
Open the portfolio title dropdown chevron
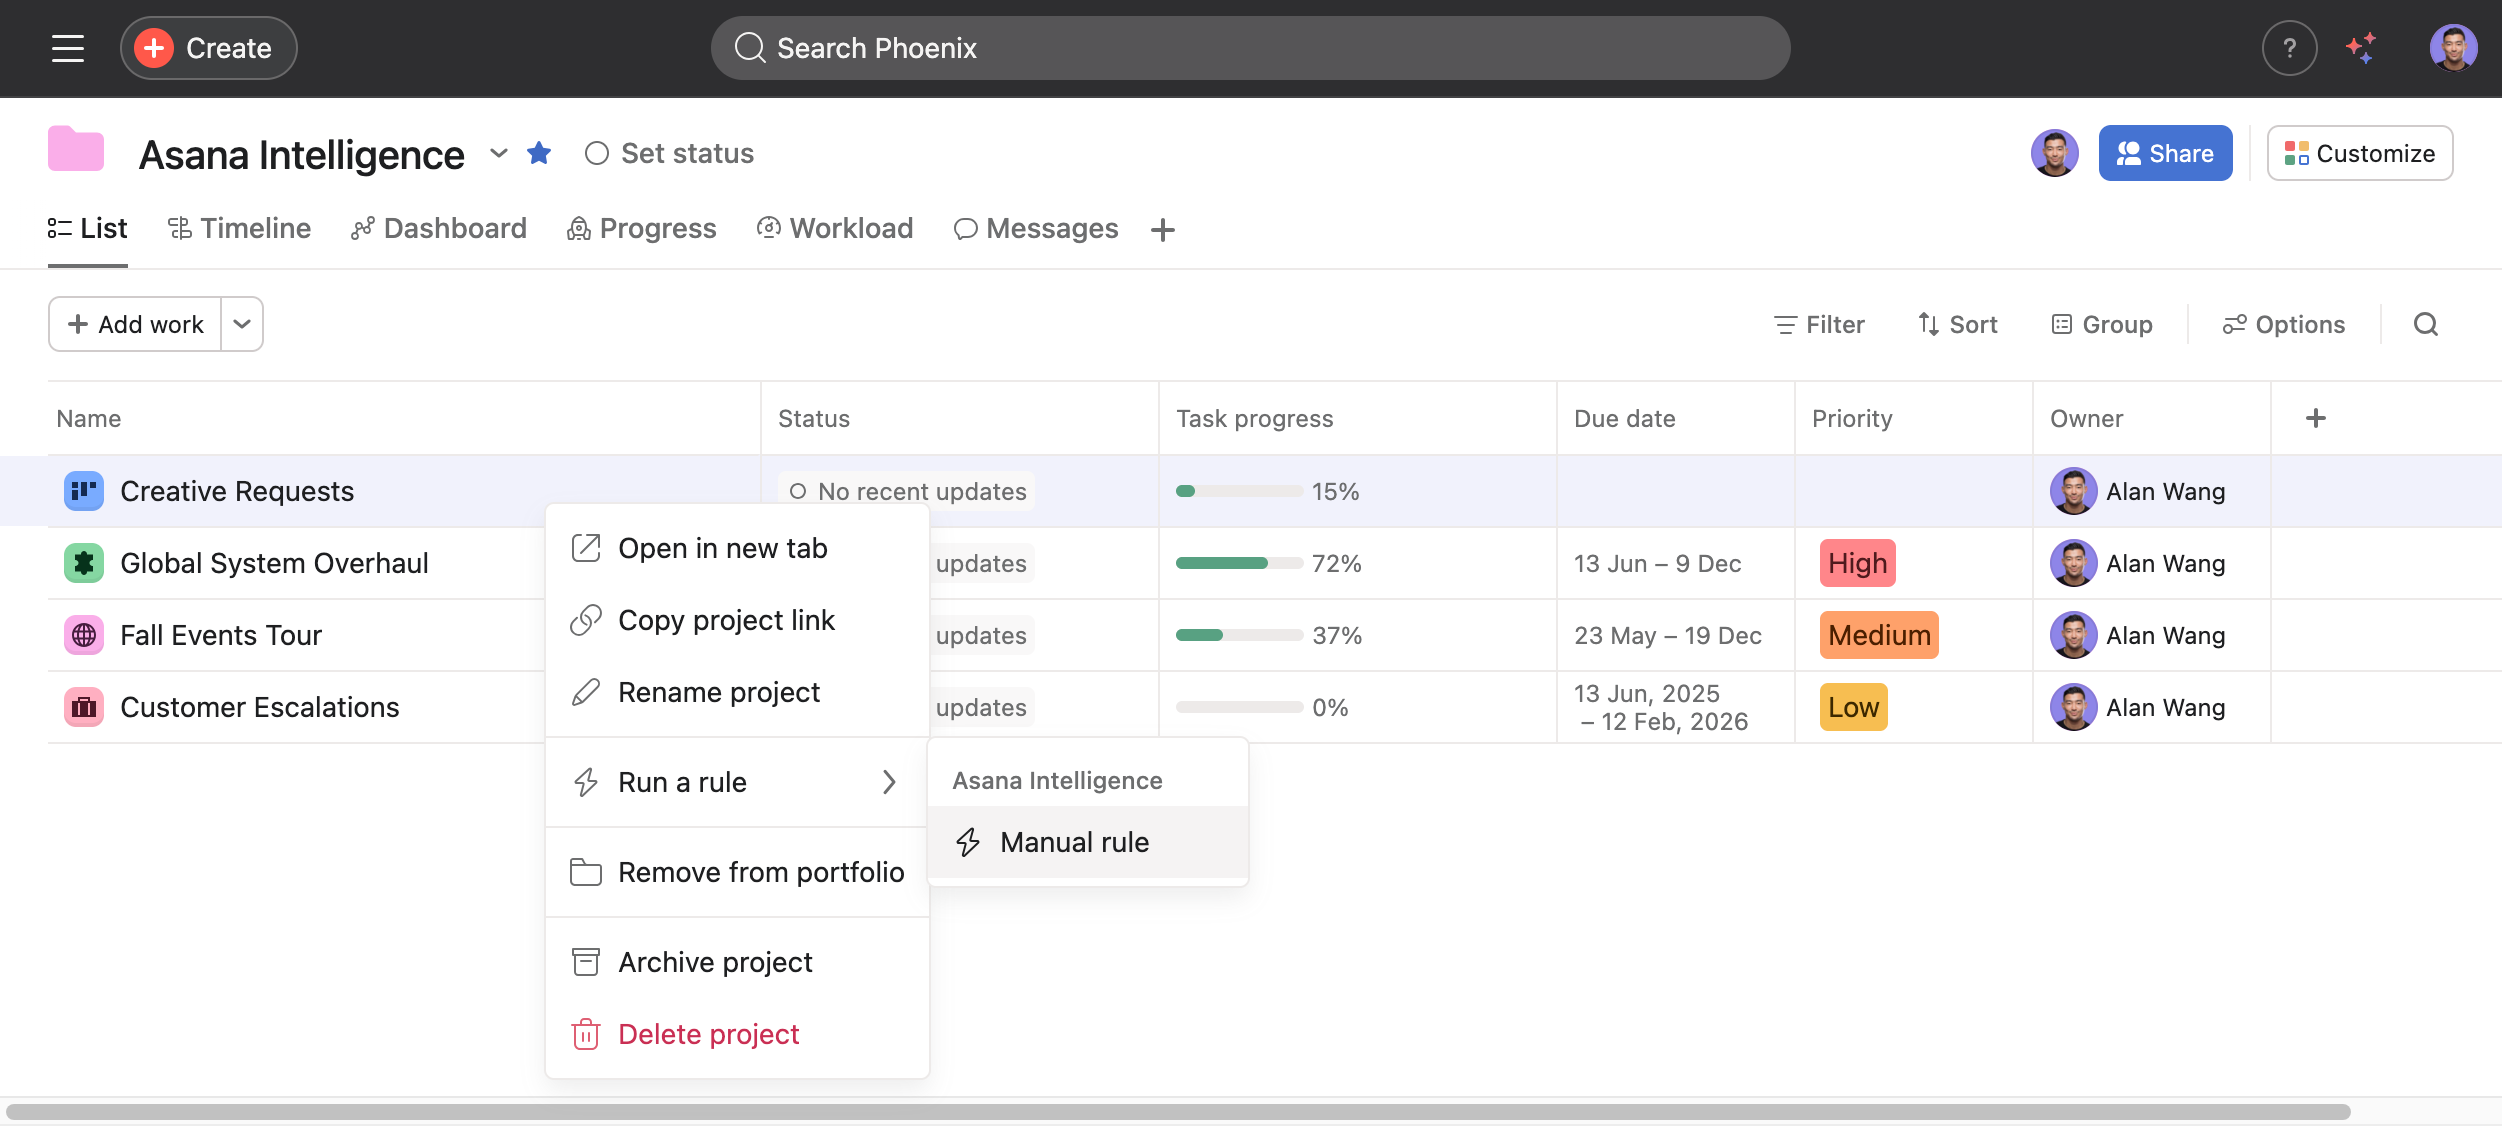tap(499, 153)
